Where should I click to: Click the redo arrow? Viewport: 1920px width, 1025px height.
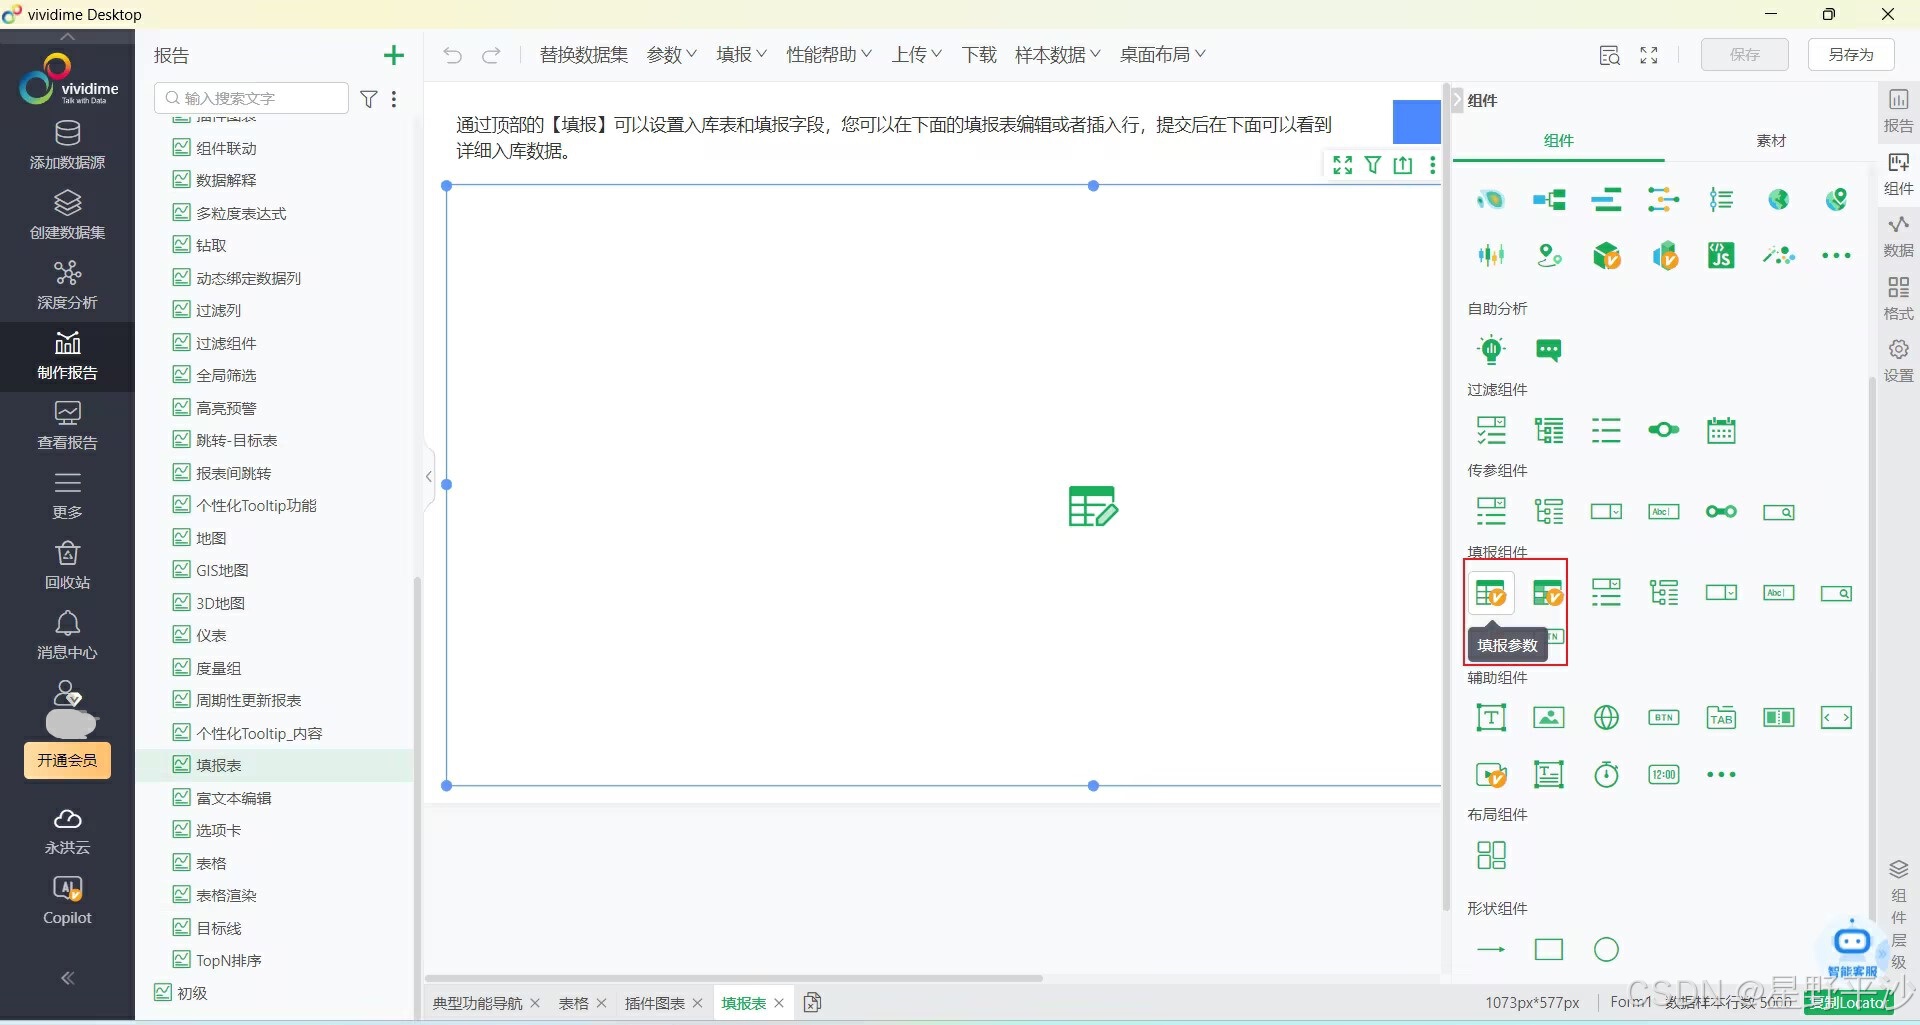pos(491,55)
